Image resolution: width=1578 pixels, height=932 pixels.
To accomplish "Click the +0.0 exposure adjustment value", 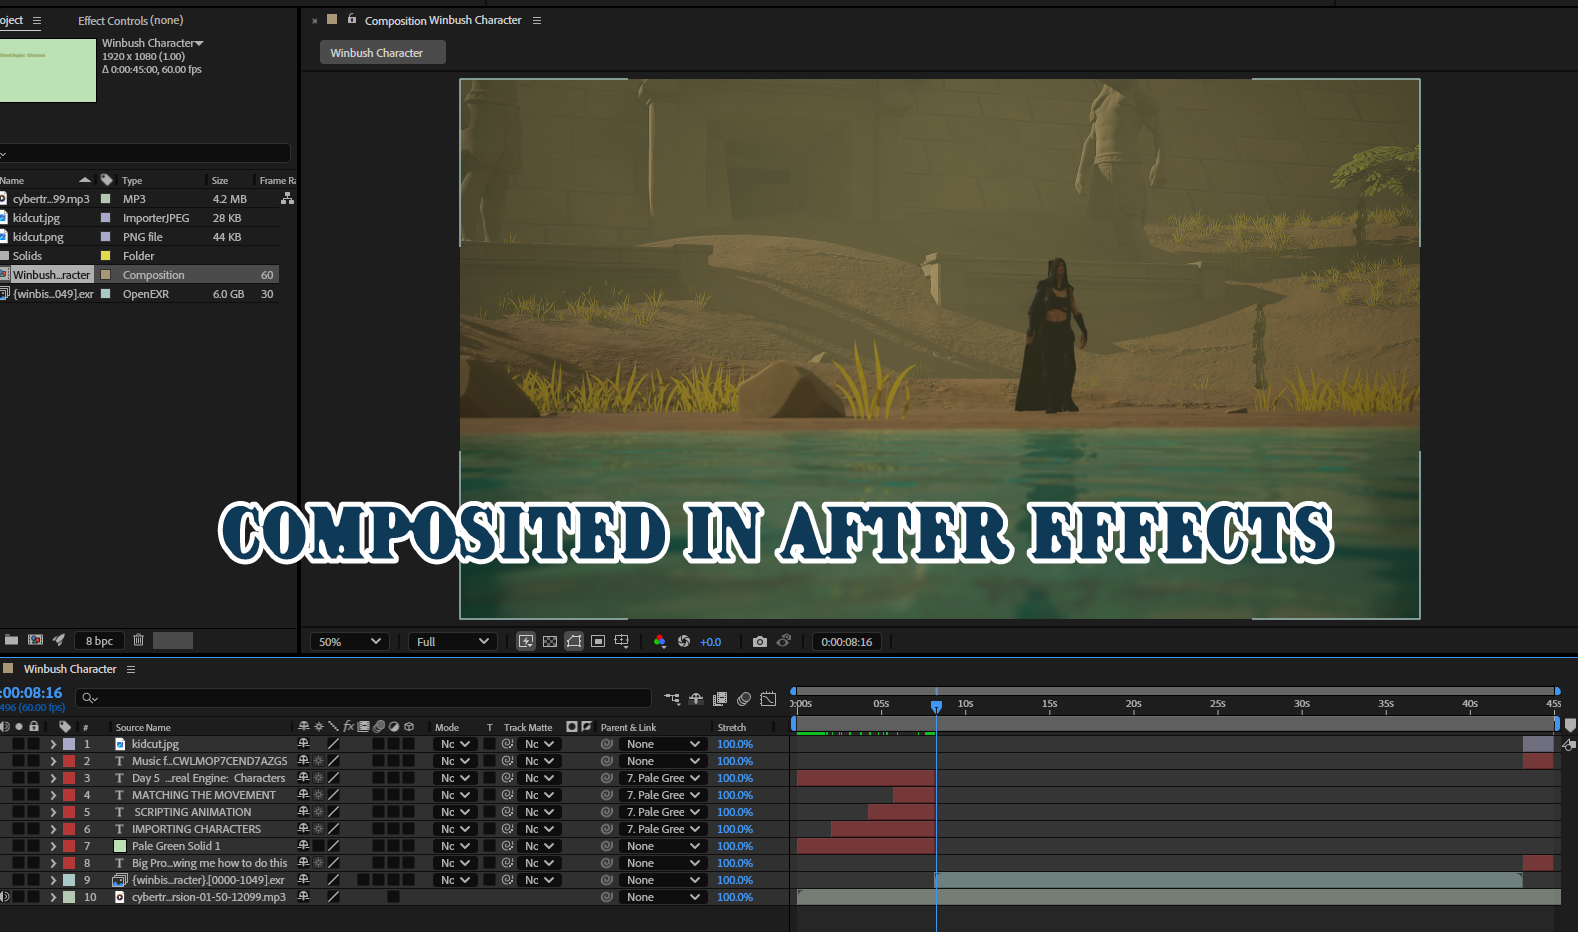I will pyautogui.click(x=710, y=642).
